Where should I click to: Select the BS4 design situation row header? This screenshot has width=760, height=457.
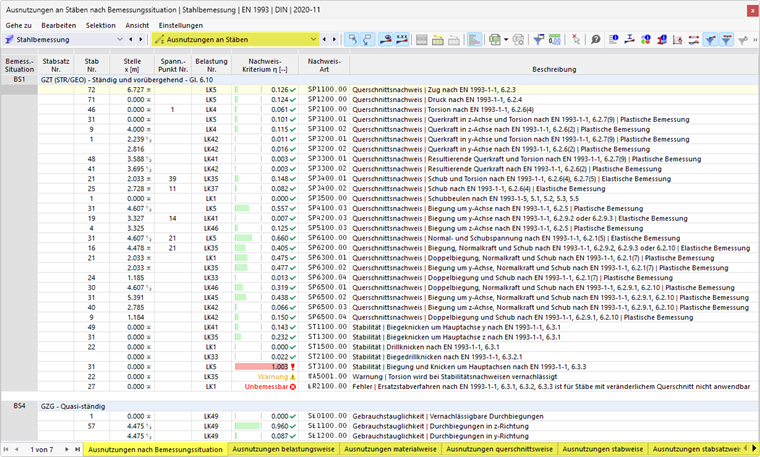tap(19, 406)
